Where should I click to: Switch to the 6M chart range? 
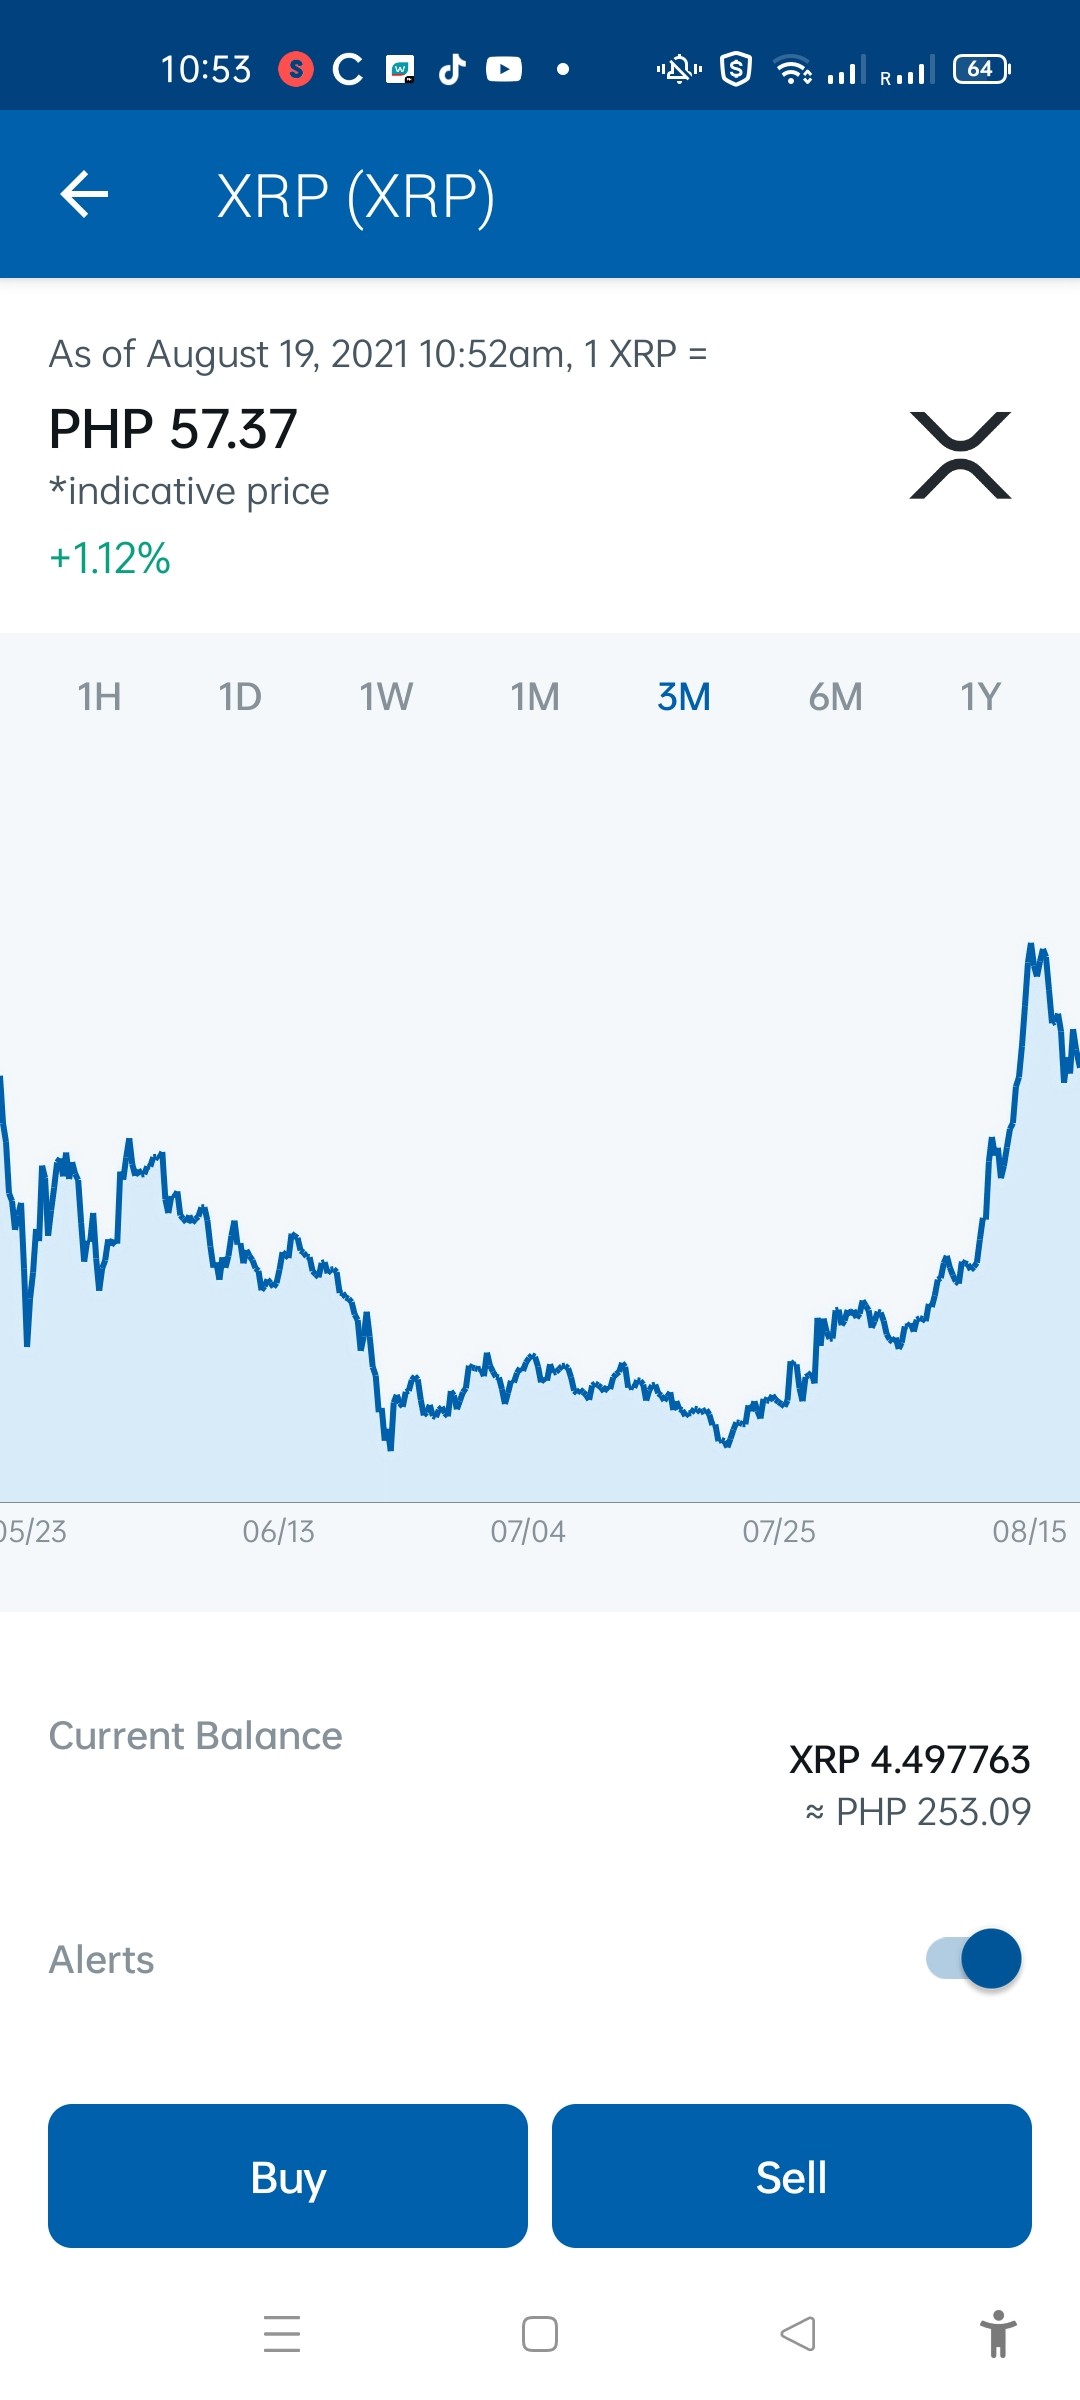pyautogui.click(x=835, y=696)
